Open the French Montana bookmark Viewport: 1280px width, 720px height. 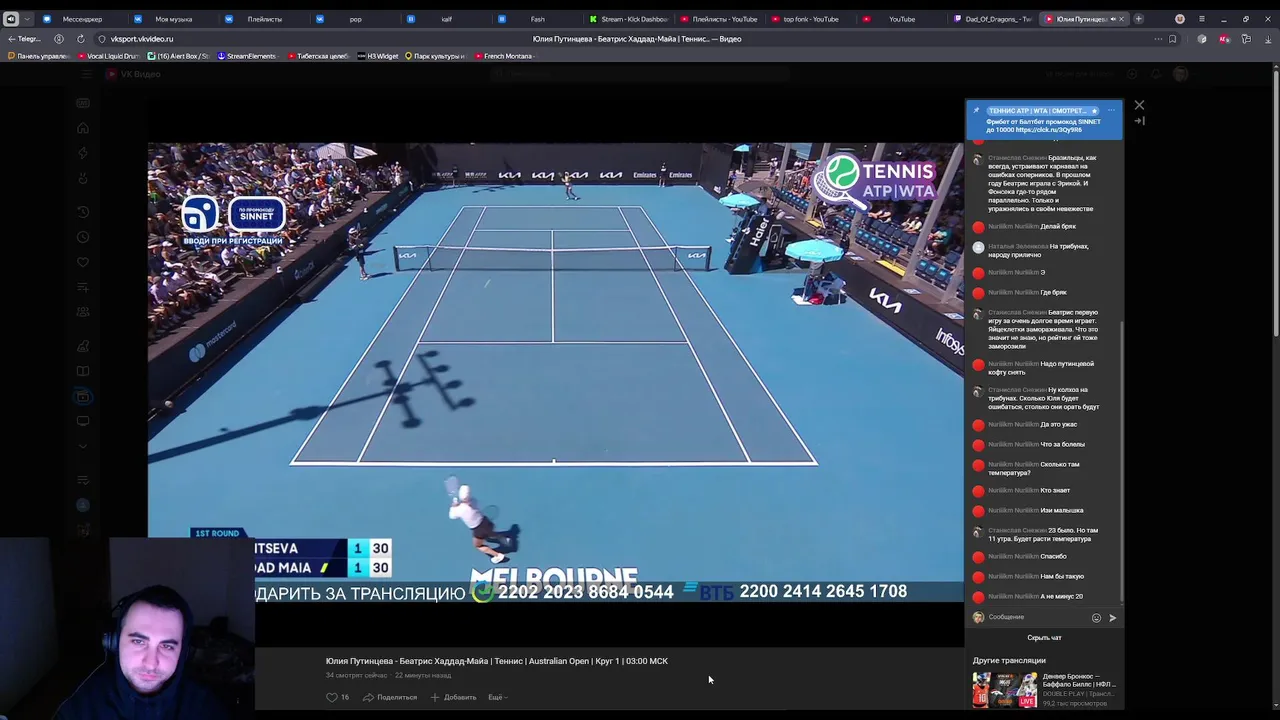(x=505, y=56)
